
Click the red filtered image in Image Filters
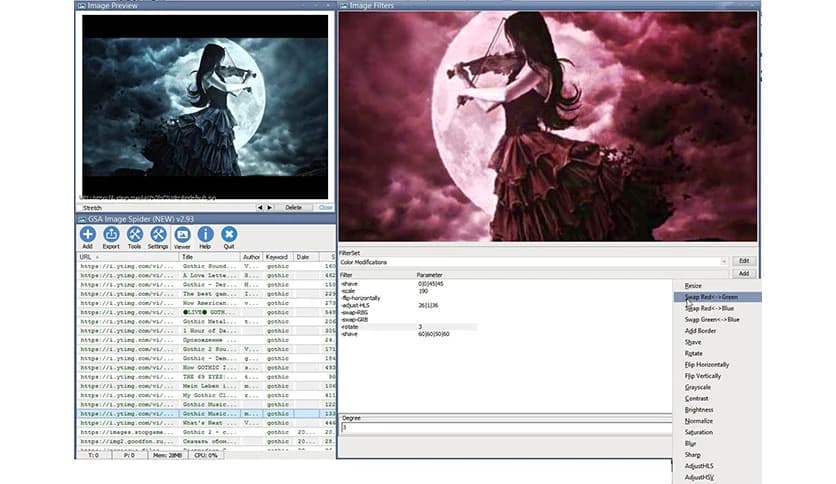[x=548, y=126]
